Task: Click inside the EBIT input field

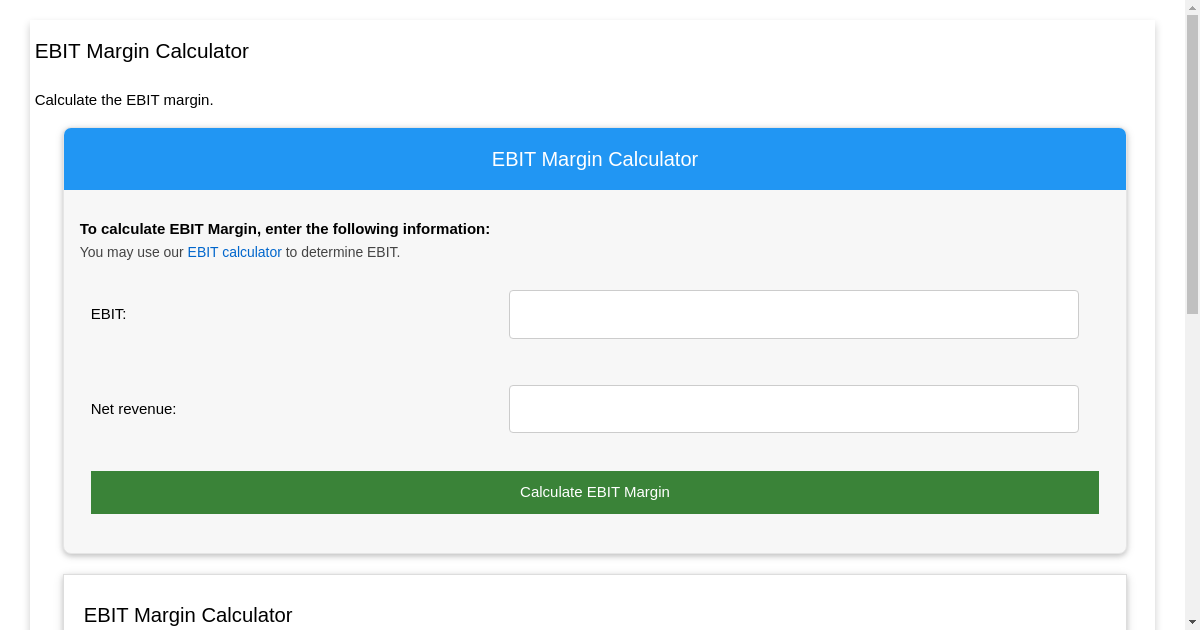Action: (793, 314)
